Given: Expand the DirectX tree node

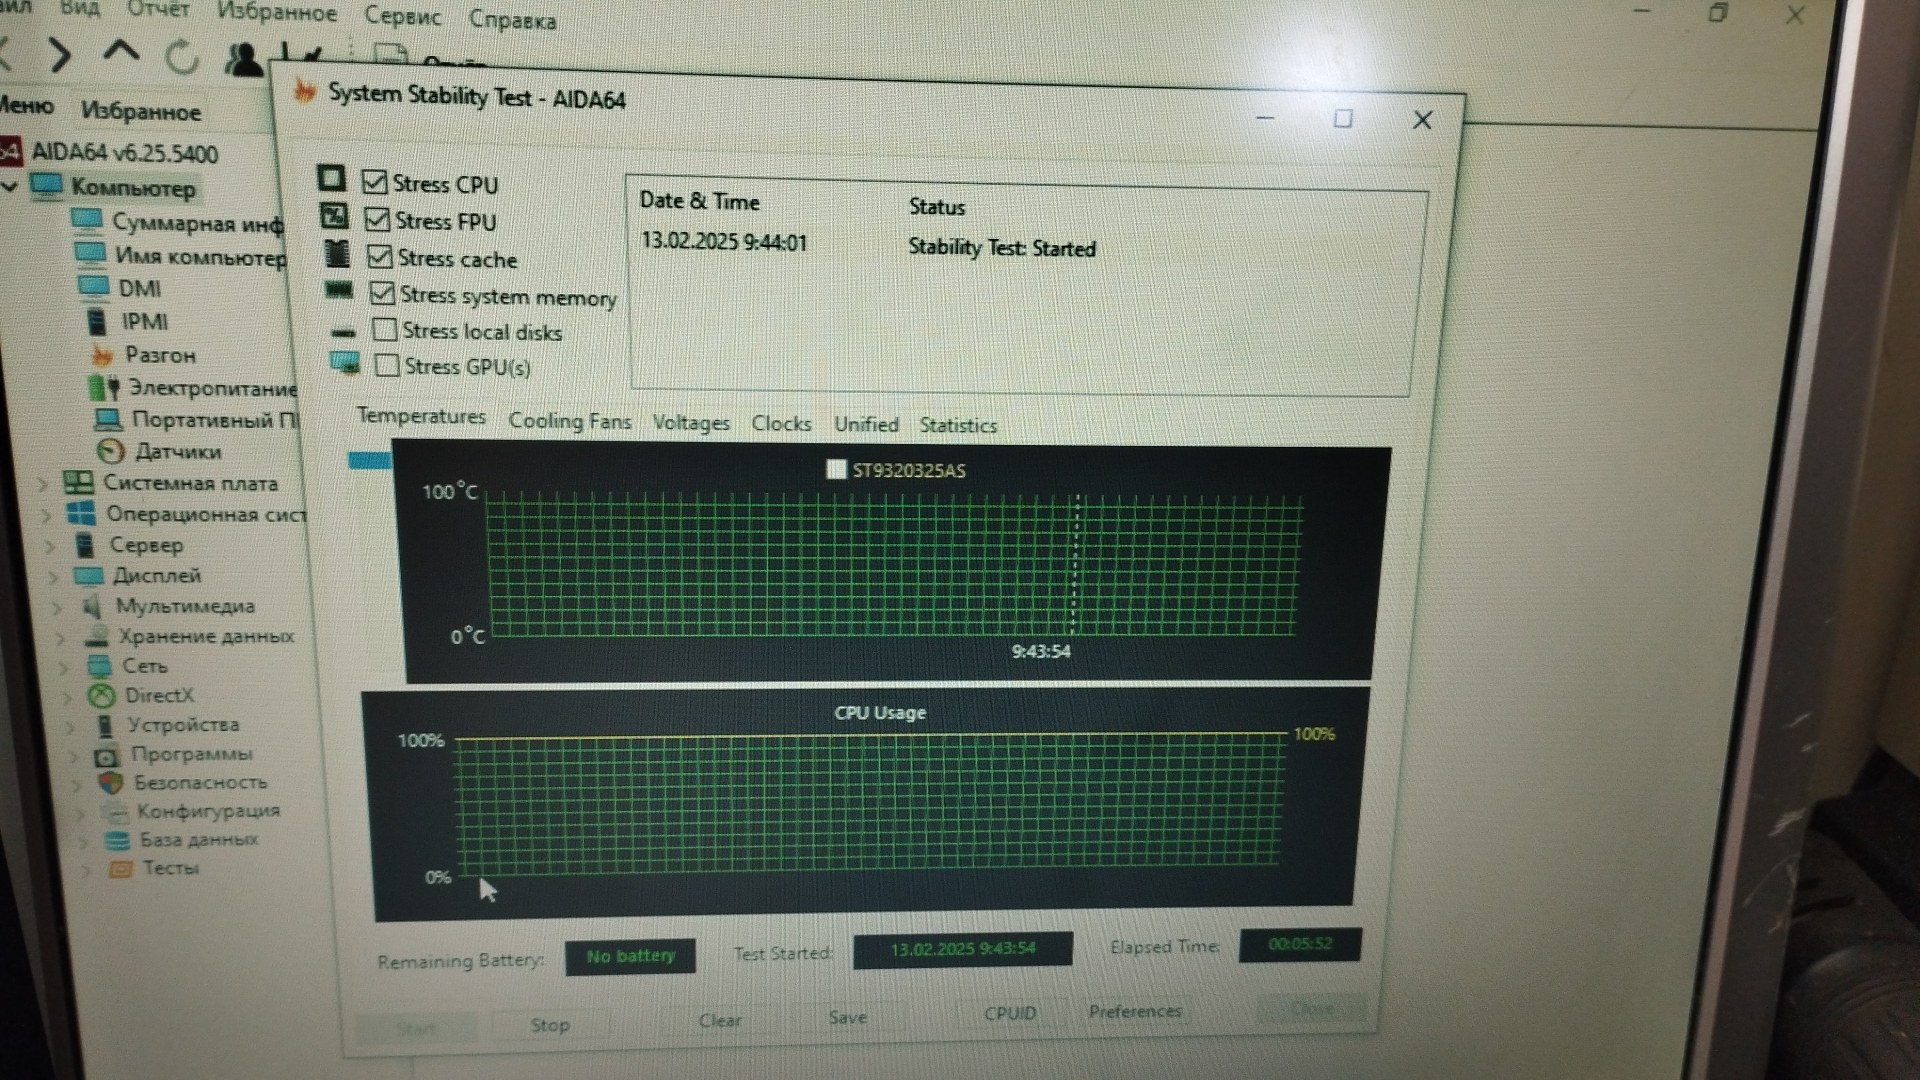Looking at the screenshot, I should (69, 697).
